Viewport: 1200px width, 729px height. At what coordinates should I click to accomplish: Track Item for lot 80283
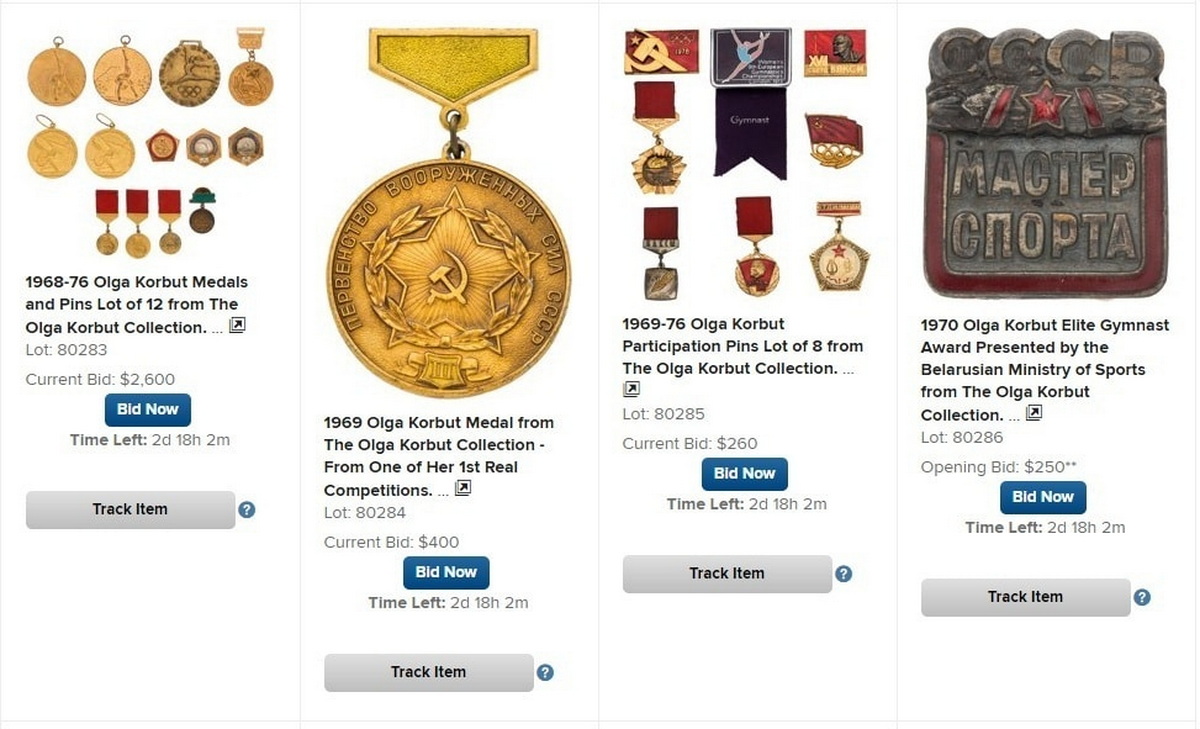[130, 510]
